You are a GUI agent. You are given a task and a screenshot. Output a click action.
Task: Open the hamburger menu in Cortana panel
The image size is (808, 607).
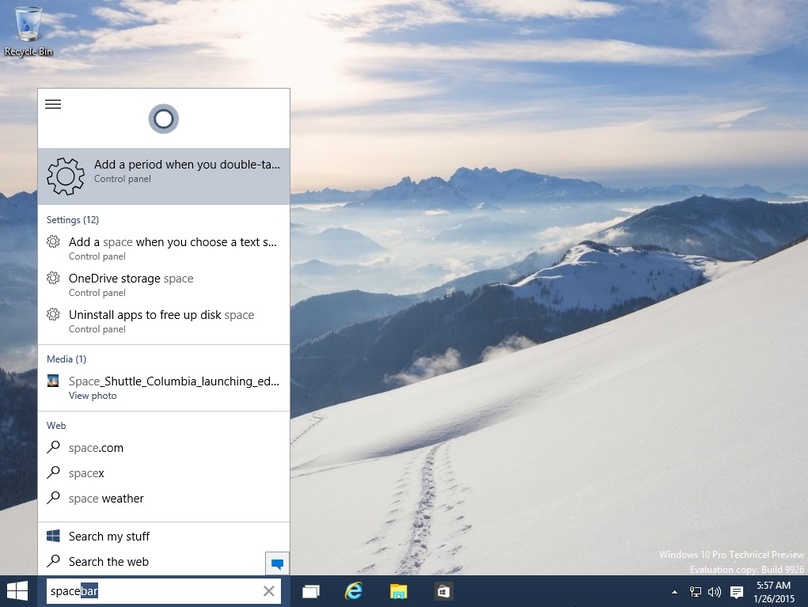pos(53,105)
